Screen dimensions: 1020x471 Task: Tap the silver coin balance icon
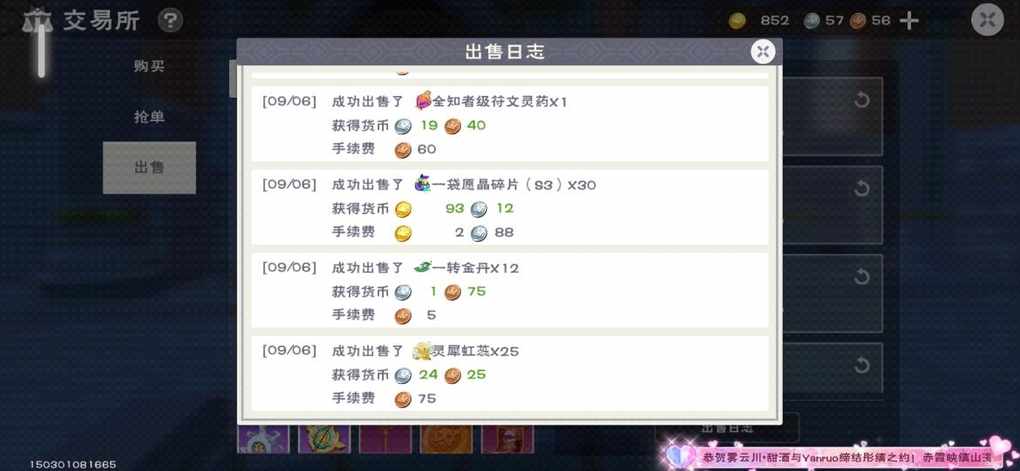tap(811, 21)
